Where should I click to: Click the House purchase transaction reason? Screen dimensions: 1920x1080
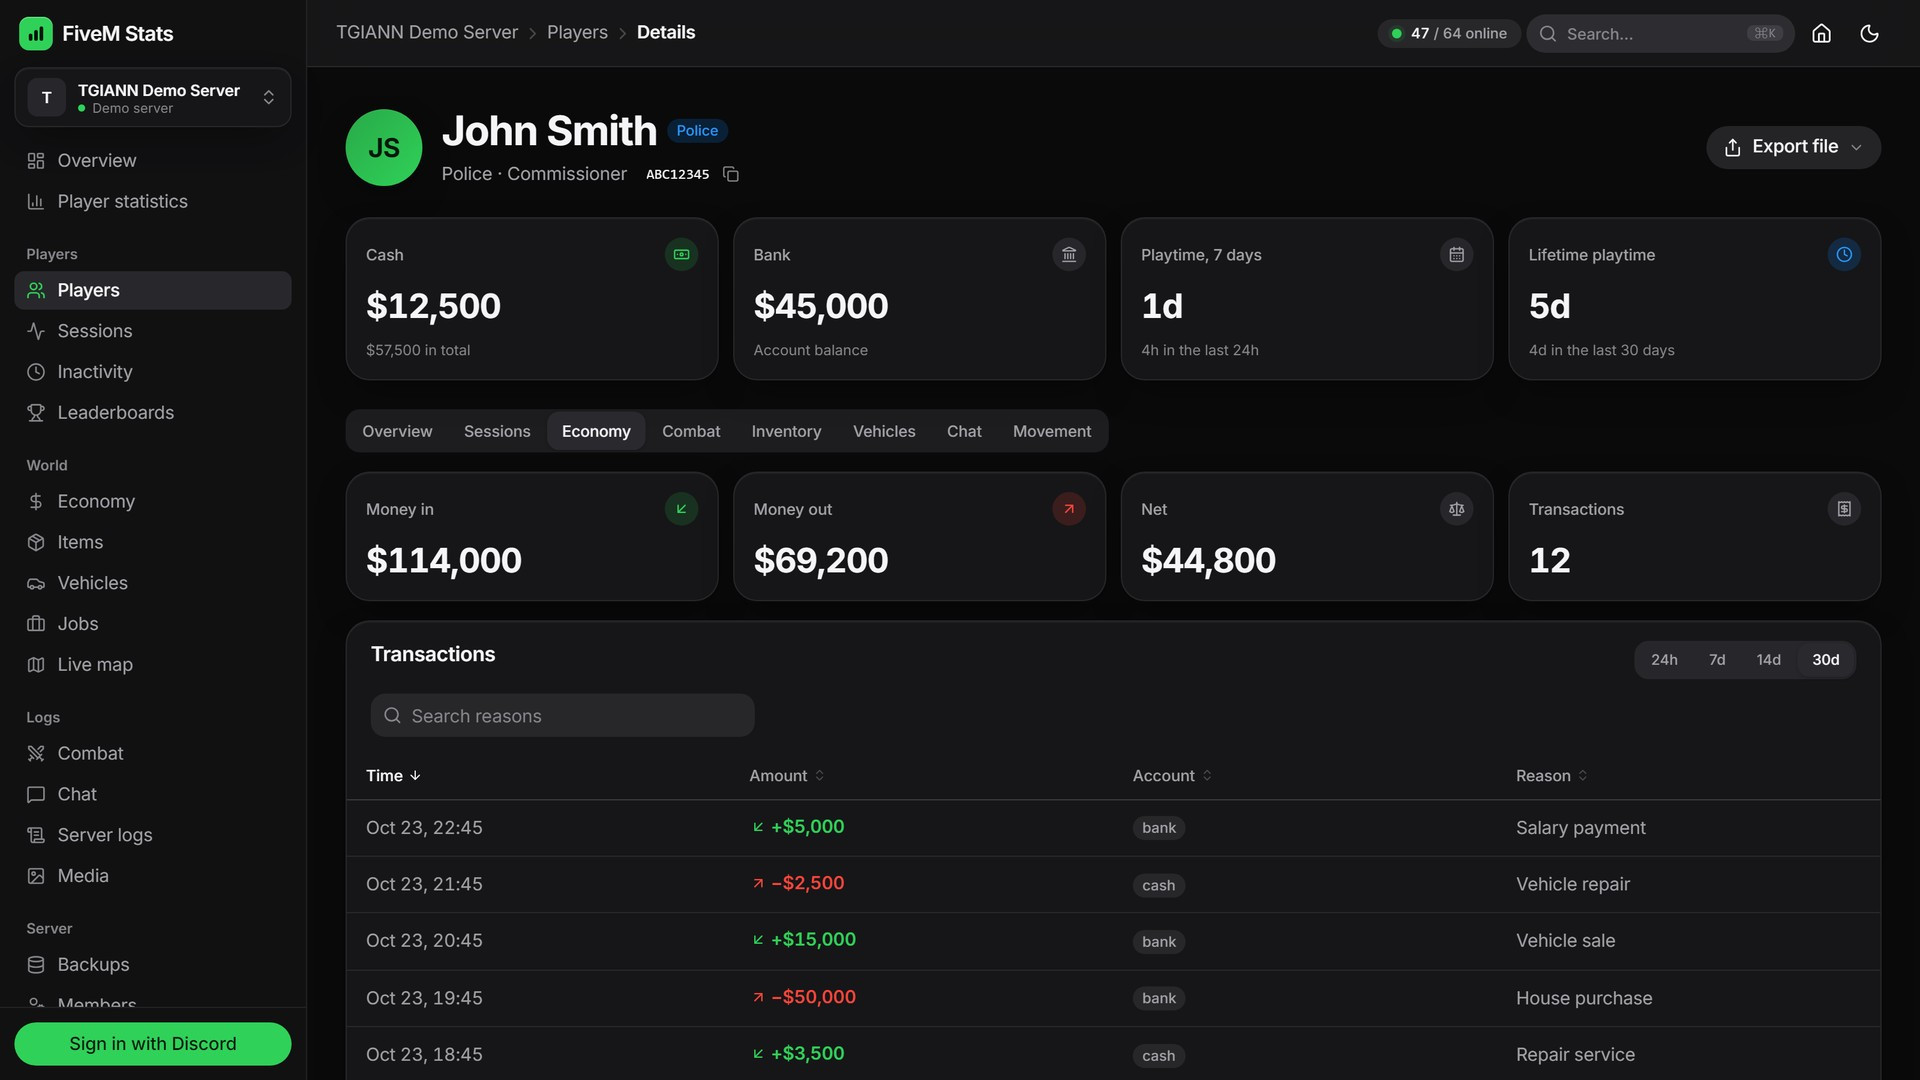pos(1584,998)
